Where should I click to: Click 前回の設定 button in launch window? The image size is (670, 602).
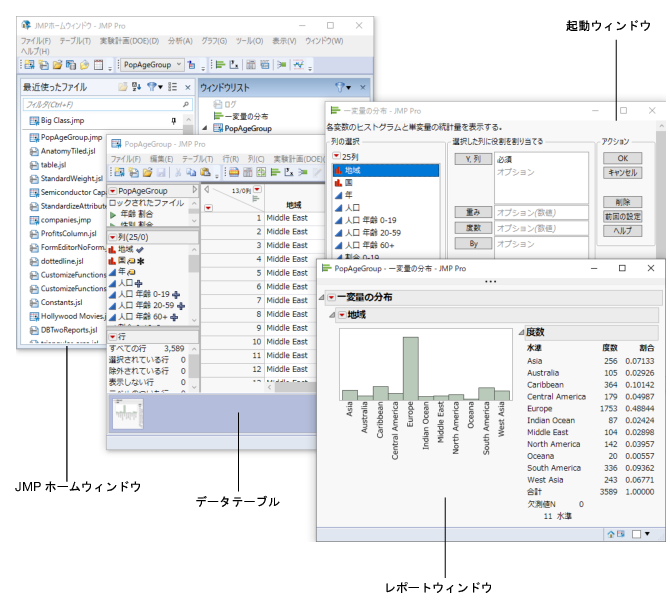click(623, 217)
